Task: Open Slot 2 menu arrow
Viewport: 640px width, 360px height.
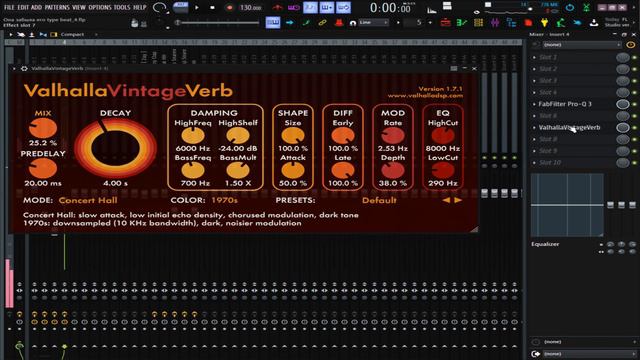Action: pyautogui.click(x=534, y=69)
